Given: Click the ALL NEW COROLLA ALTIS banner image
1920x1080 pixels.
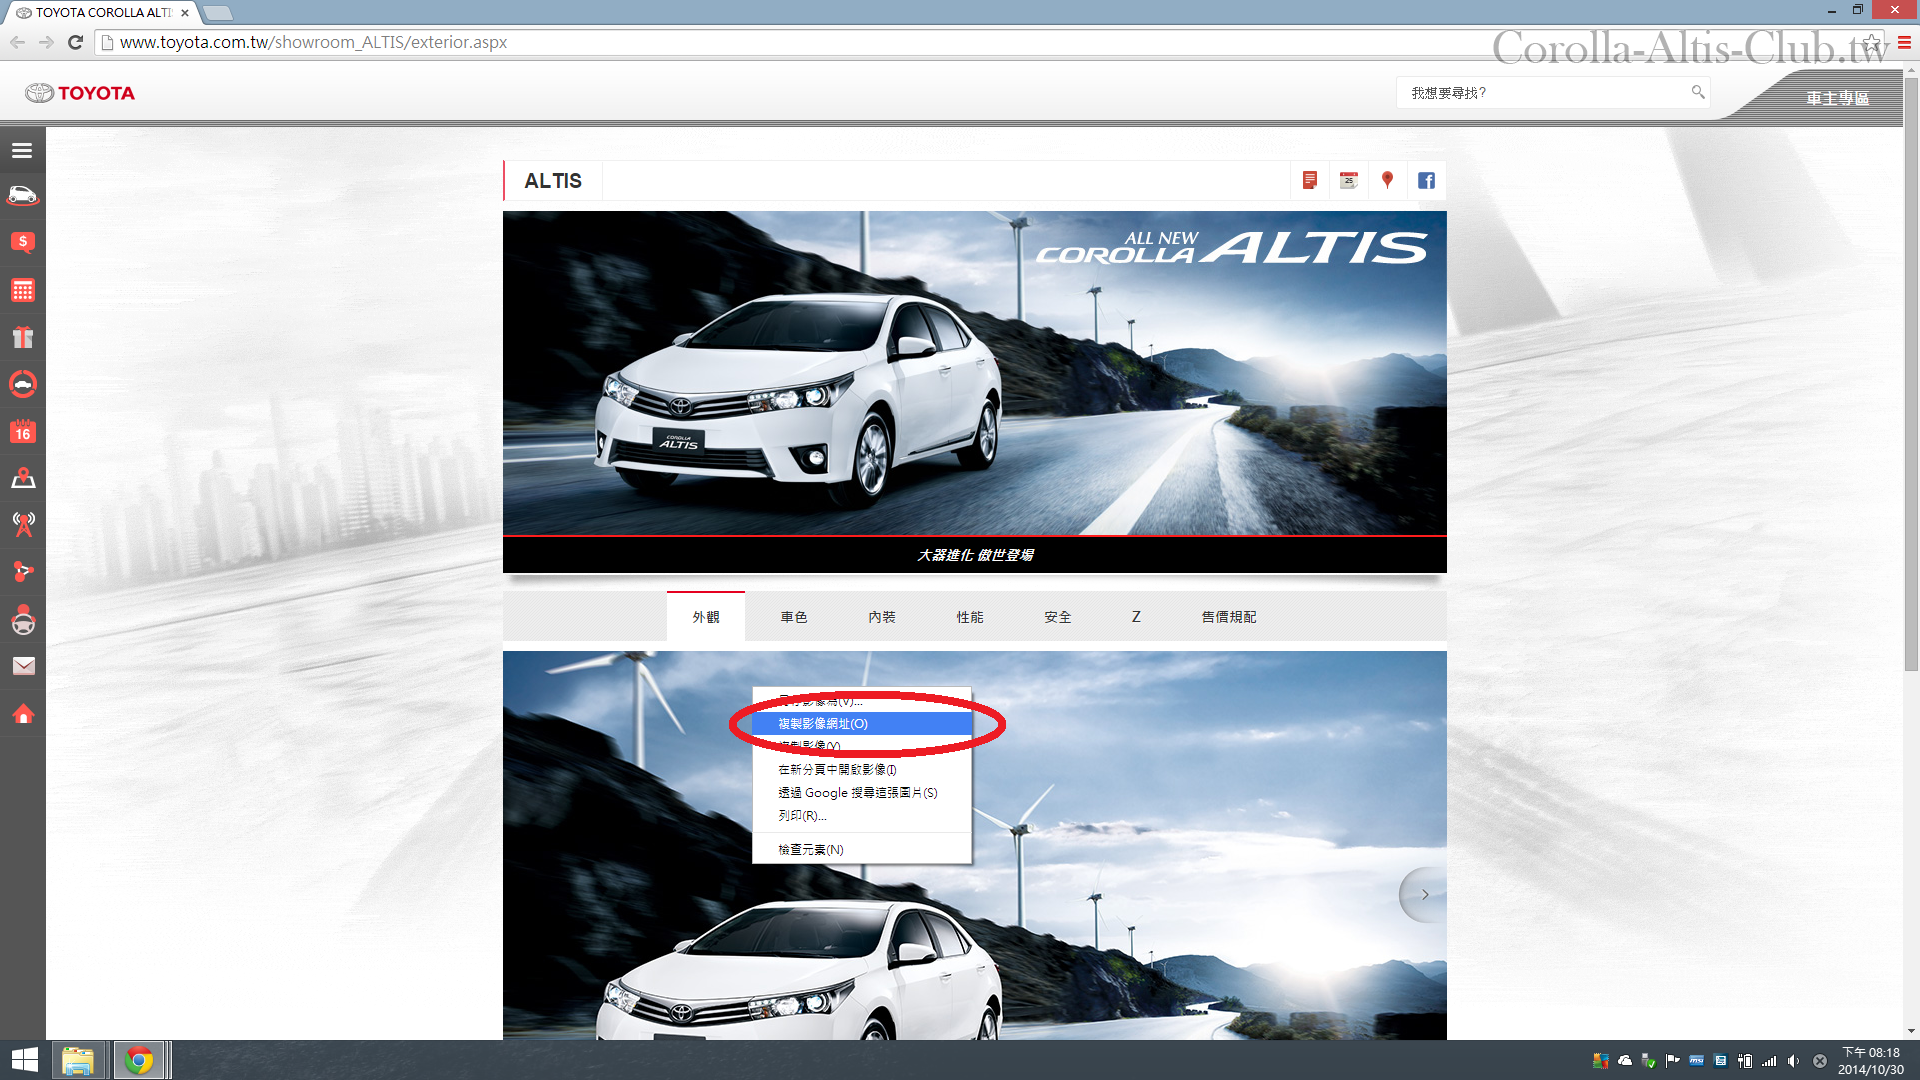Looking at the screenshot, I should [975, 373].
